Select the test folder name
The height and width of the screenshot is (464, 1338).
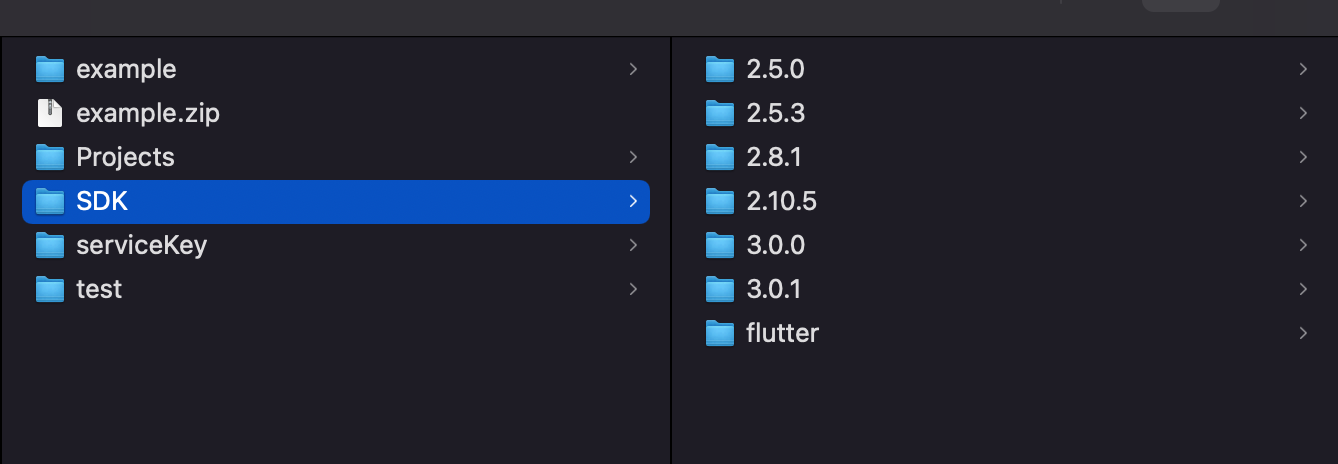pos(99,289)
